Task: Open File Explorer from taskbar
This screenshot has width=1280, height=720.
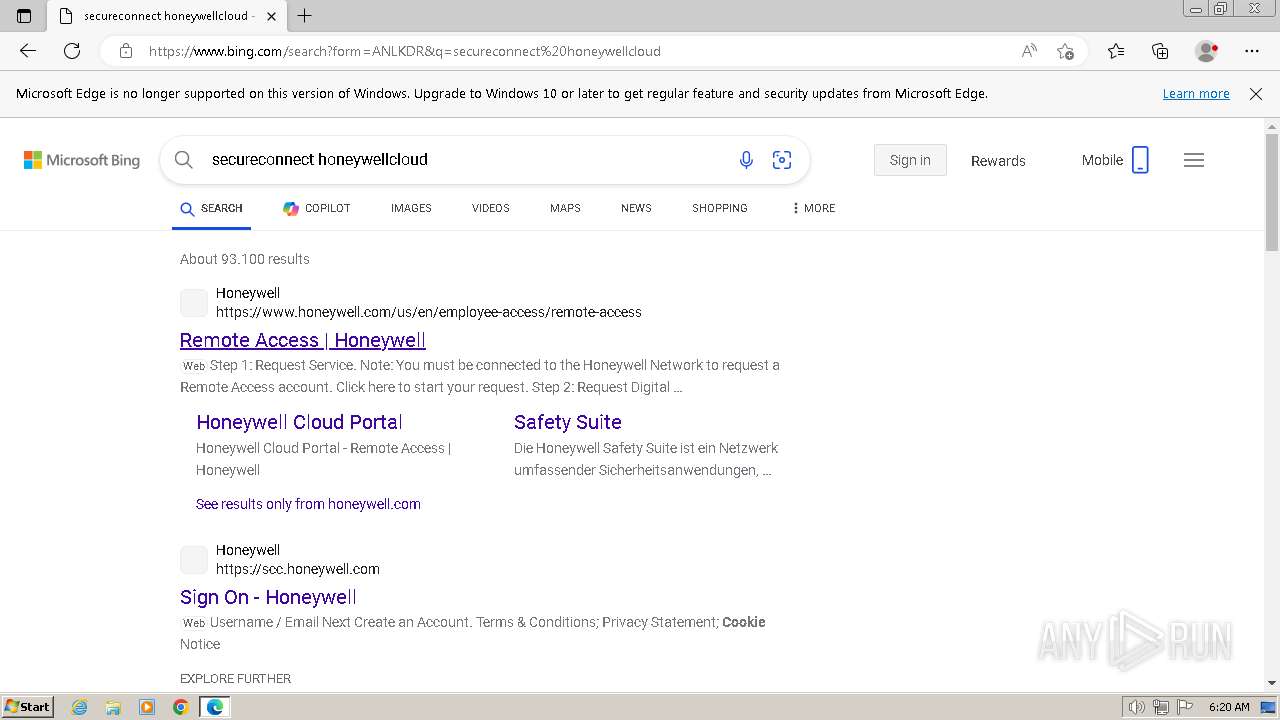Action: coord(113,707)
